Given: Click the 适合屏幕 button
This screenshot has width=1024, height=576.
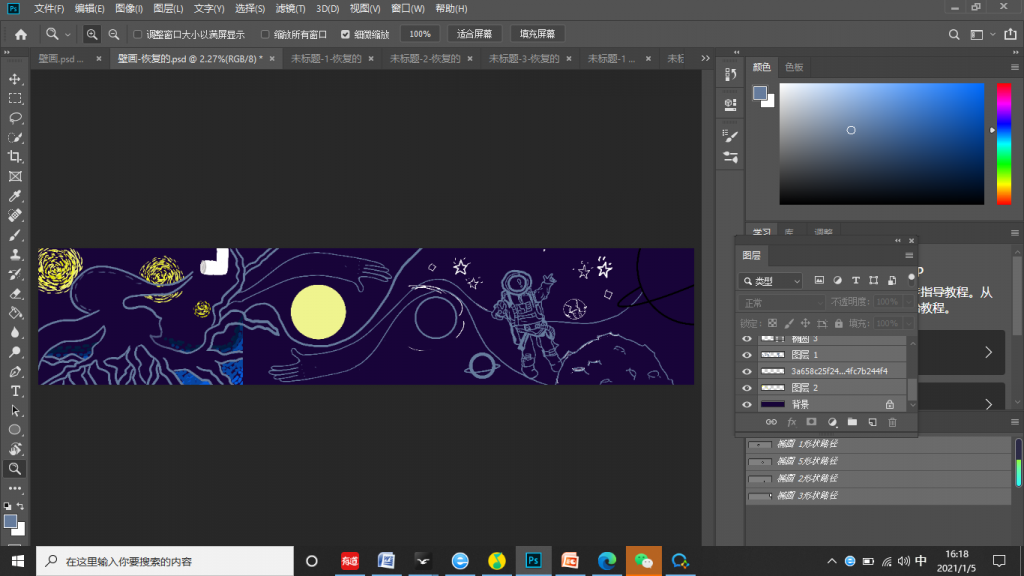Looking at the screenshot, I should click(474, 34).
